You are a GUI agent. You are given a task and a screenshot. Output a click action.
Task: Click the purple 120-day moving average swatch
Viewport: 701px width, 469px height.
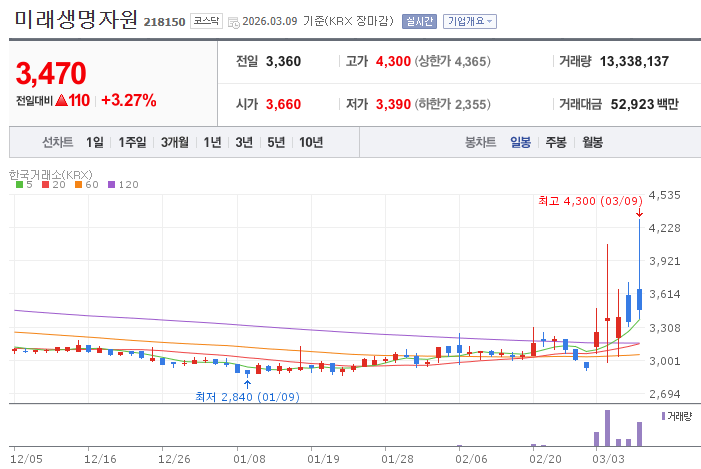click(x=111, y=184)
